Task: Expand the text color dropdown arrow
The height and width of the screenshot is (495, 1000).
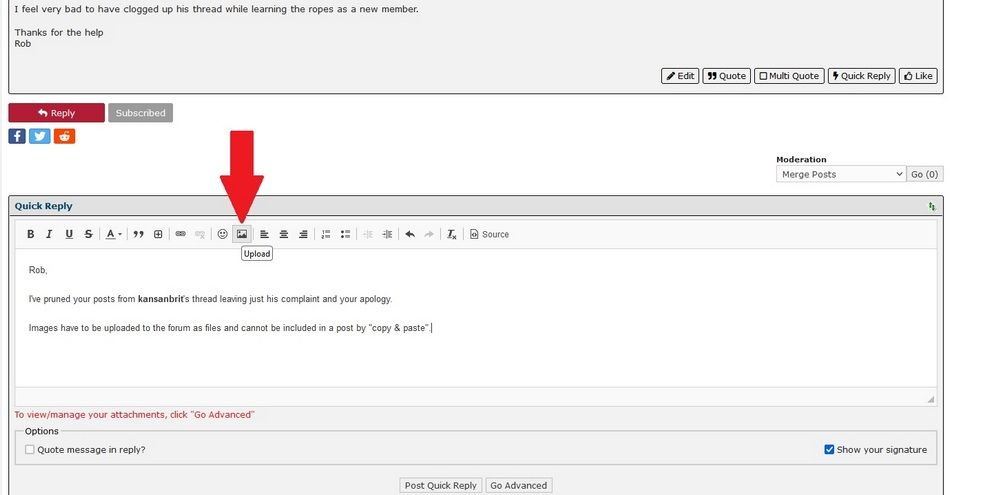Action: [x=121, y=235]
